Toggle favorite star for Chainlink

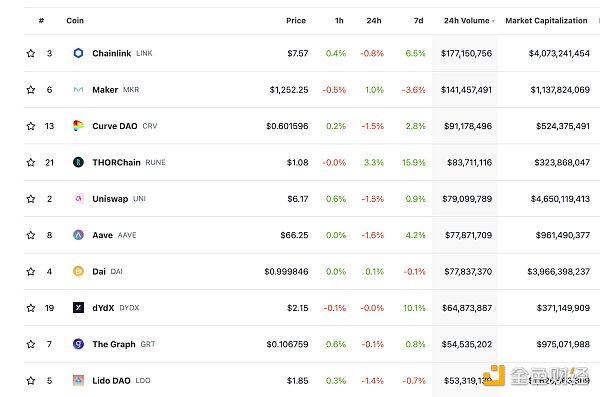pos(31,53)
